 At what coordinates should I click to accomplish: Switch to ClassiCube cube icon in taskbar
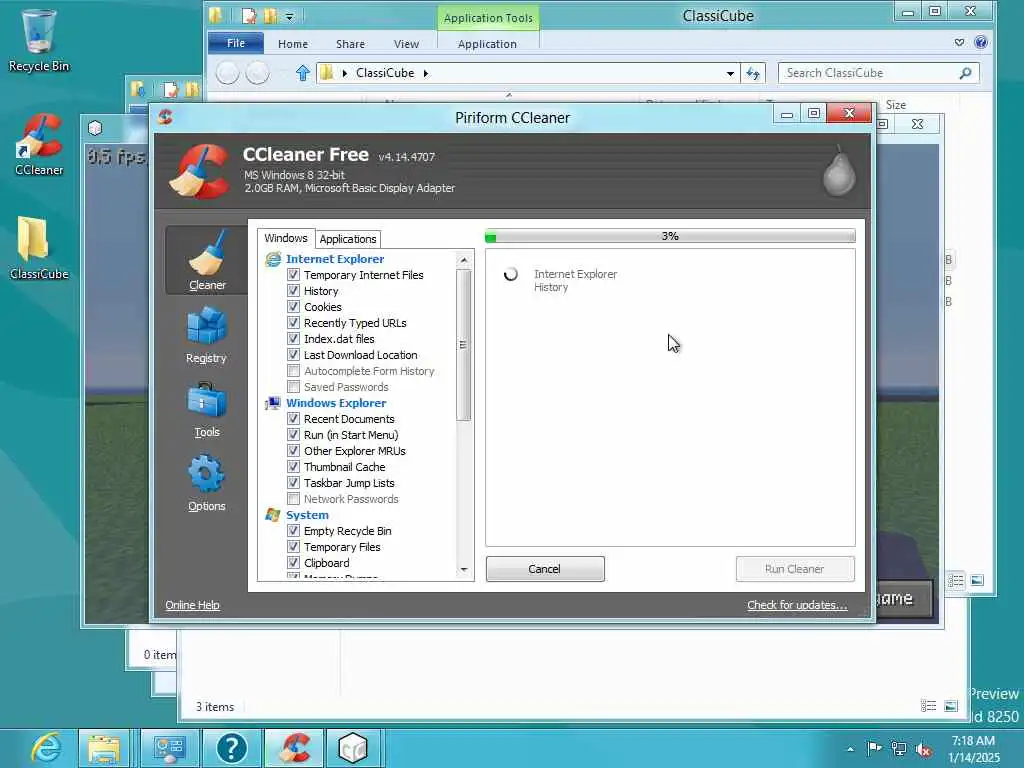pyautogui.click(x=353, y=748)
